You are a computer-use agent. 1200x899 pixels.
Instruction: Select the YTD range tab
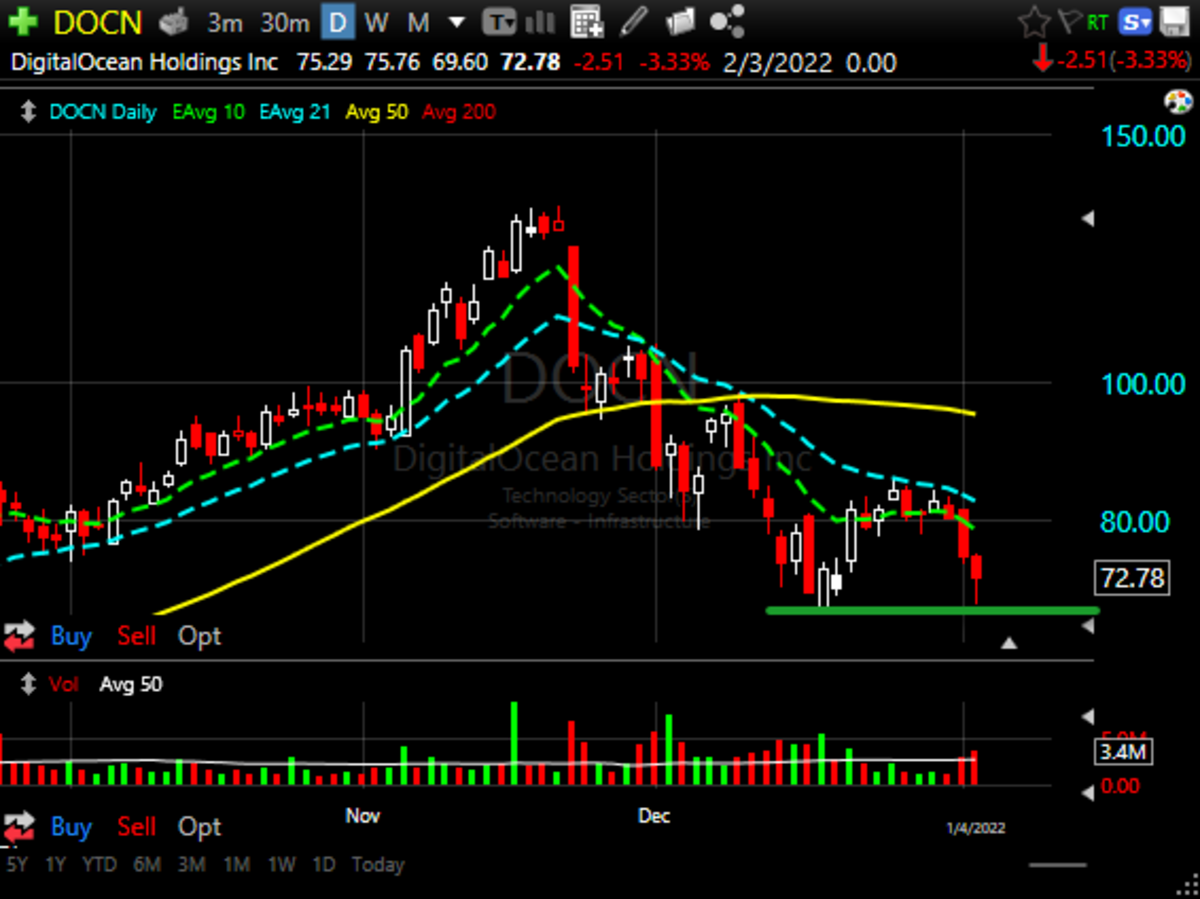(x=100, y=864)
